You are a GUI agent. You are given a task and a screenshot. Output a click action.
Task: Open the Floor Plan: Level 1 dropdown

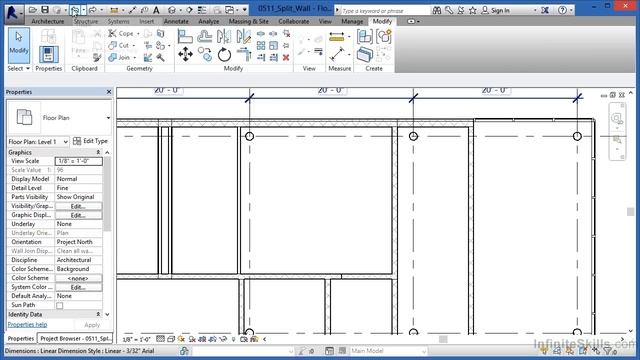[x=38, y=142]
